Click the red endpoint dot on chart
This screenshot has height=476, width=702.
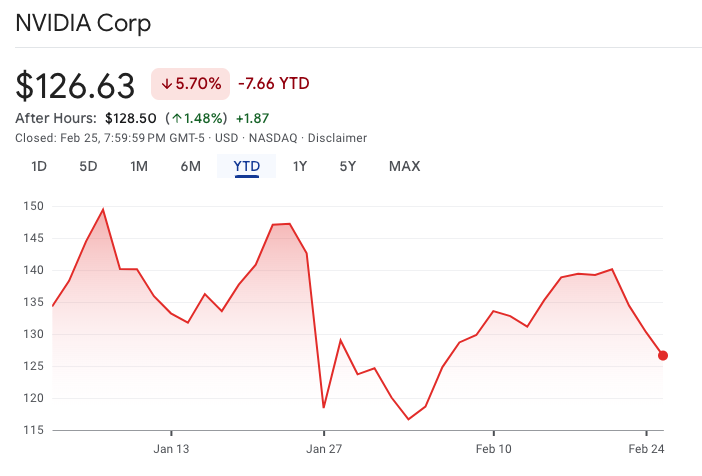[x=663, y=355]
